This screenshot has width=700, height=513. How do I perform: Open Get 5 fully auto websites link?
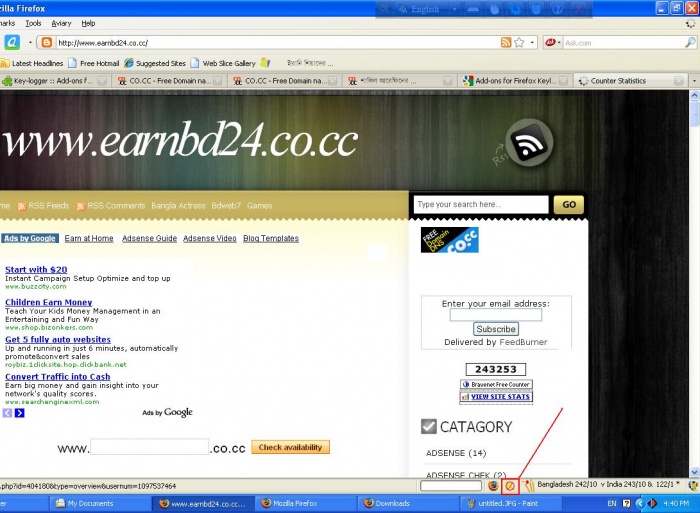point(58,340)
